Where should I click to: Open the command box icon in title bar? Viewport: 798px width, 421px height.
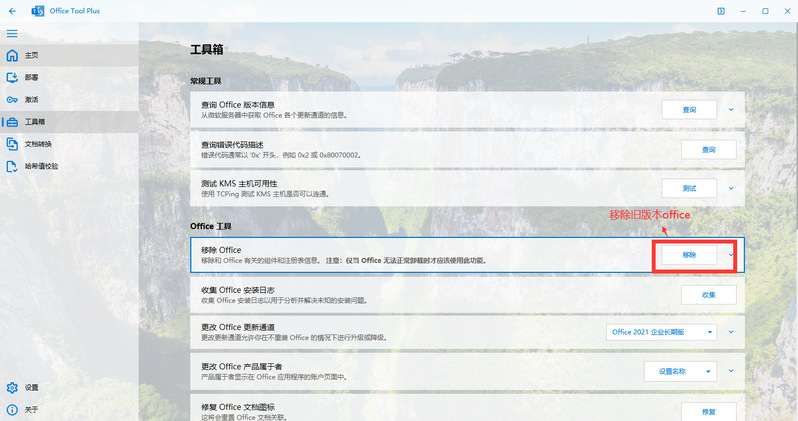tap(720, 11)
